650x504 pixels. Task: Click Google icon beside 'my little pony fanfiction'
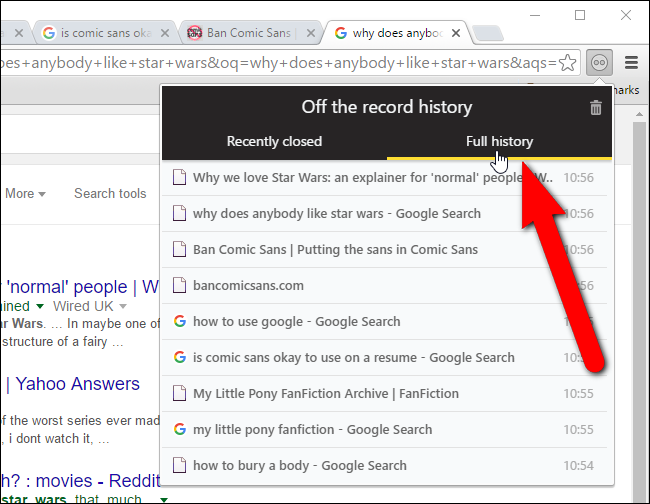pyautogui.click(x=179, y=429)
